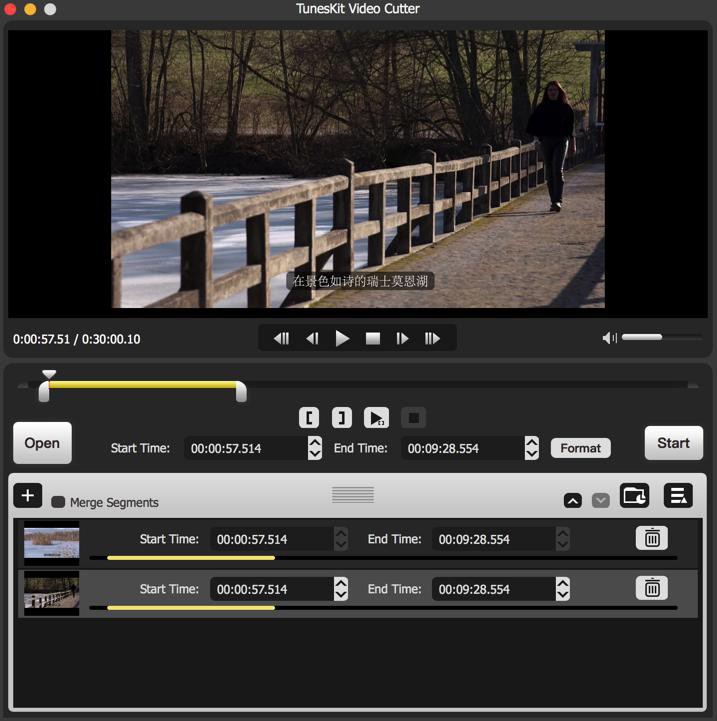Click the disabled stop segment preview icon
Screen dimensions: 717x721
pos(413,418)
